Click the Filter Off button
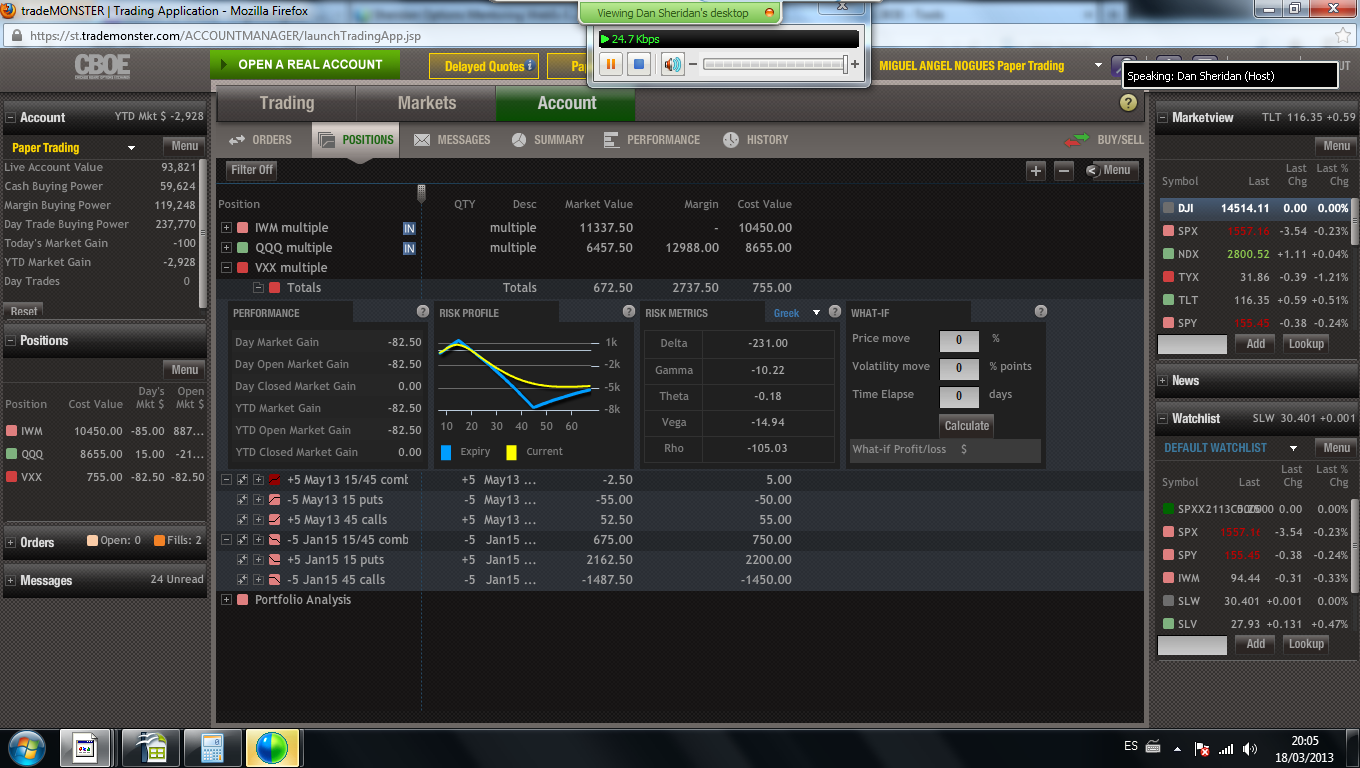Screen dimensions: 1360x768 point(252,170)
